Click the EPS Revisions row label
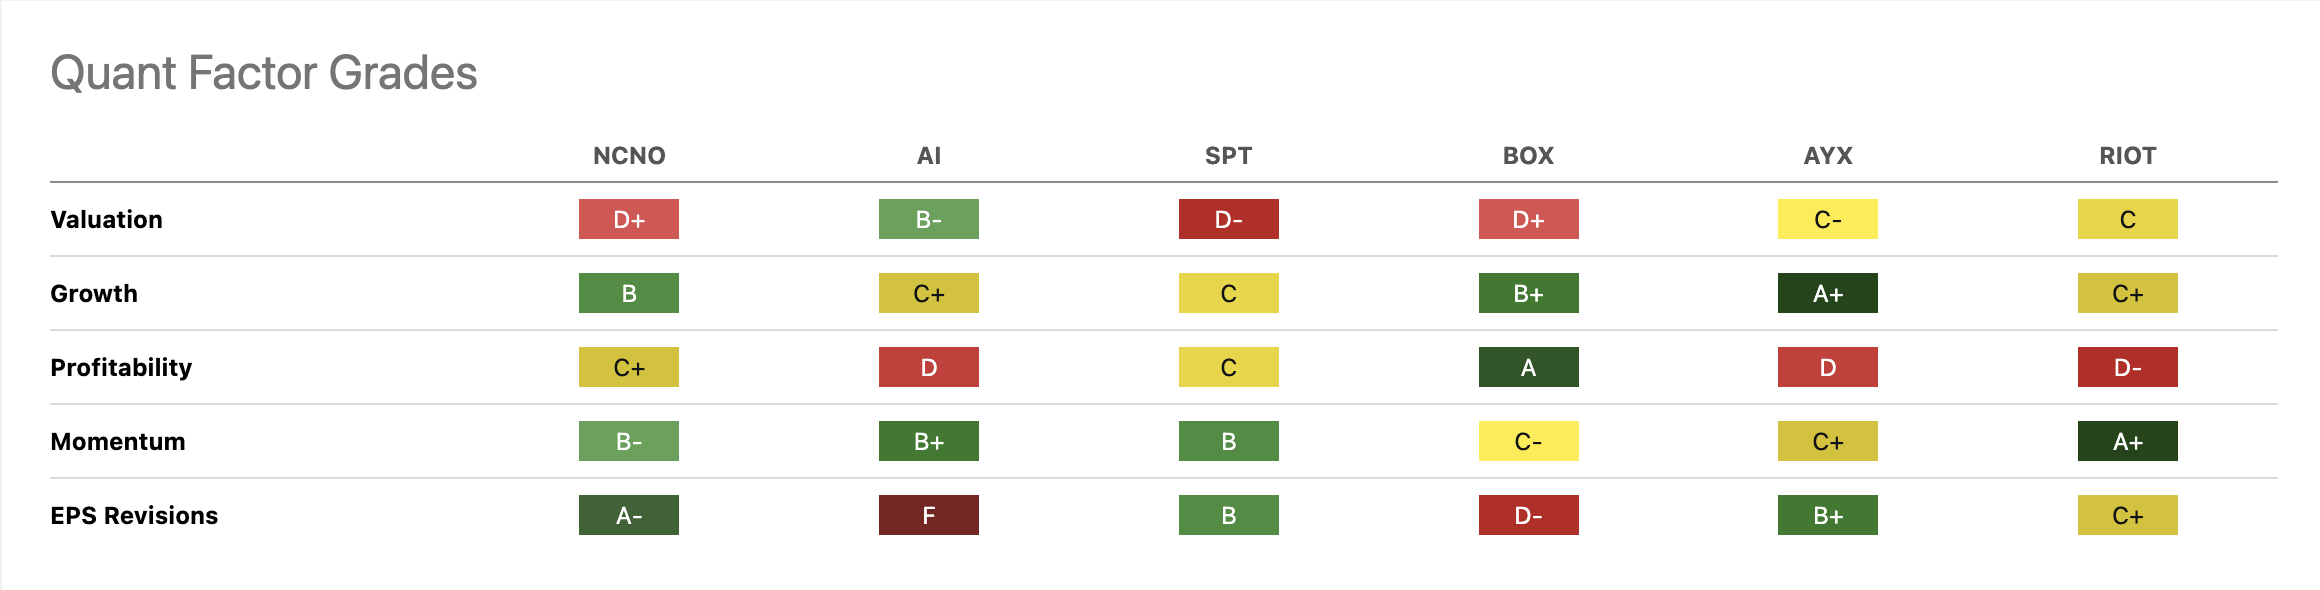This screenshot has height=590, width=2320. pyautogui.click(x=134, y=516)
